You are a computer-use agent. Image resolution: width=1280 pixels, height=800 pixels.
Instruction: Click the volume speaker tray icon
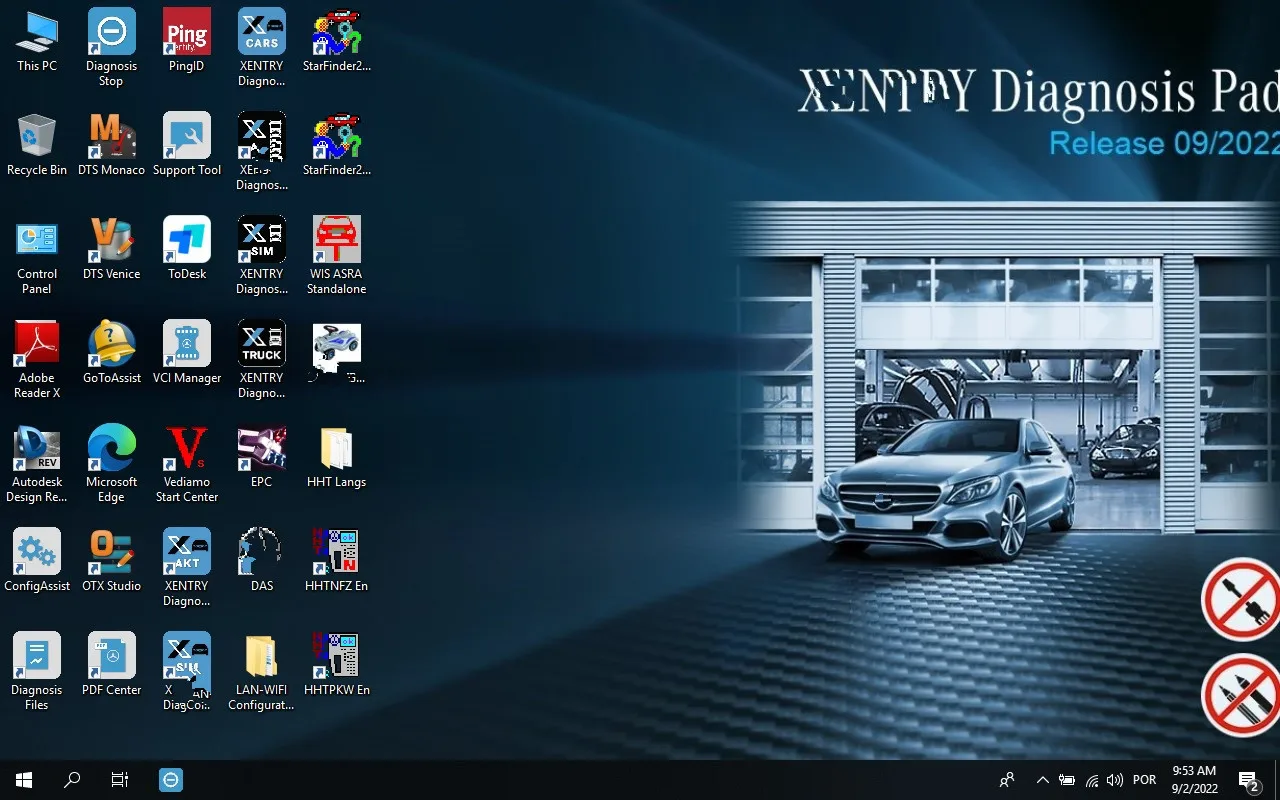click(1115, 780)
